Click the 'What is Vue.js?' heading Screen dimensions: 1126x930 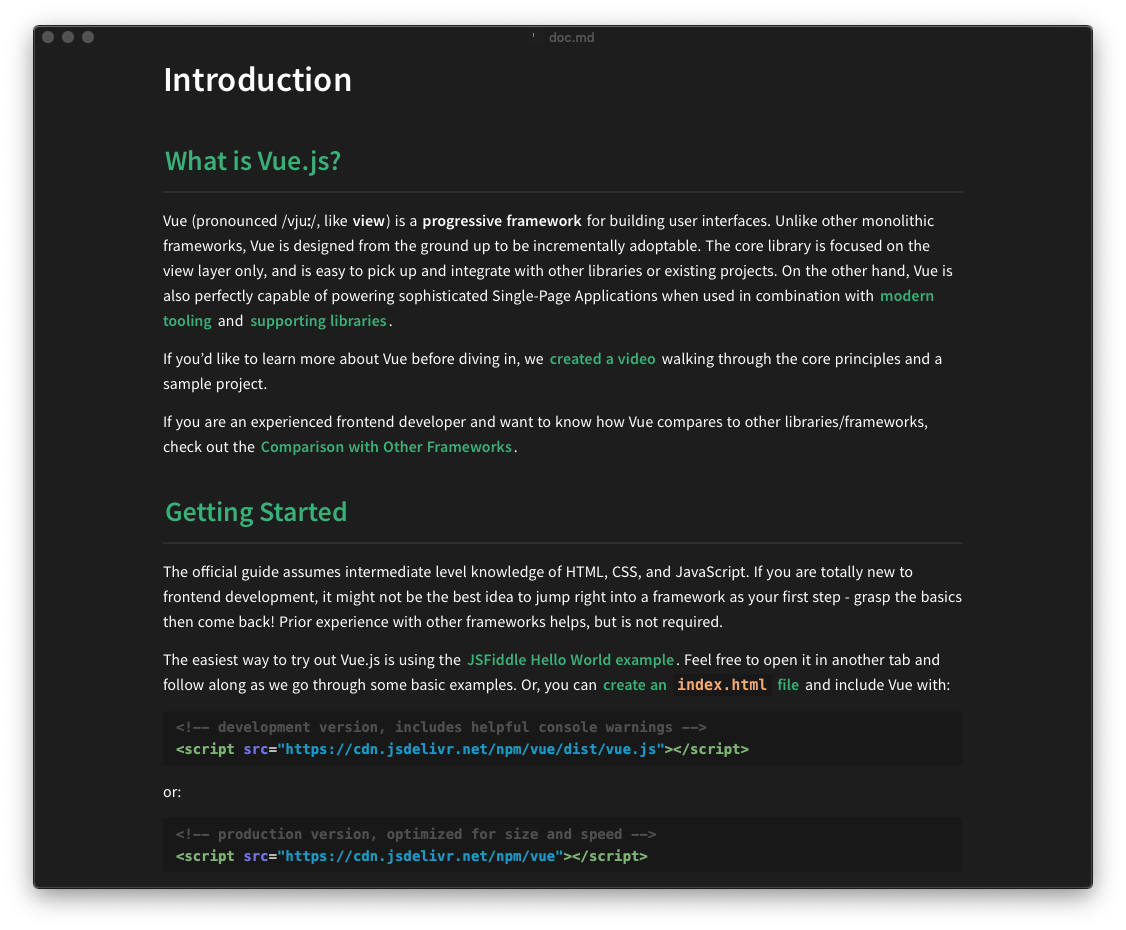click(253, 161)
